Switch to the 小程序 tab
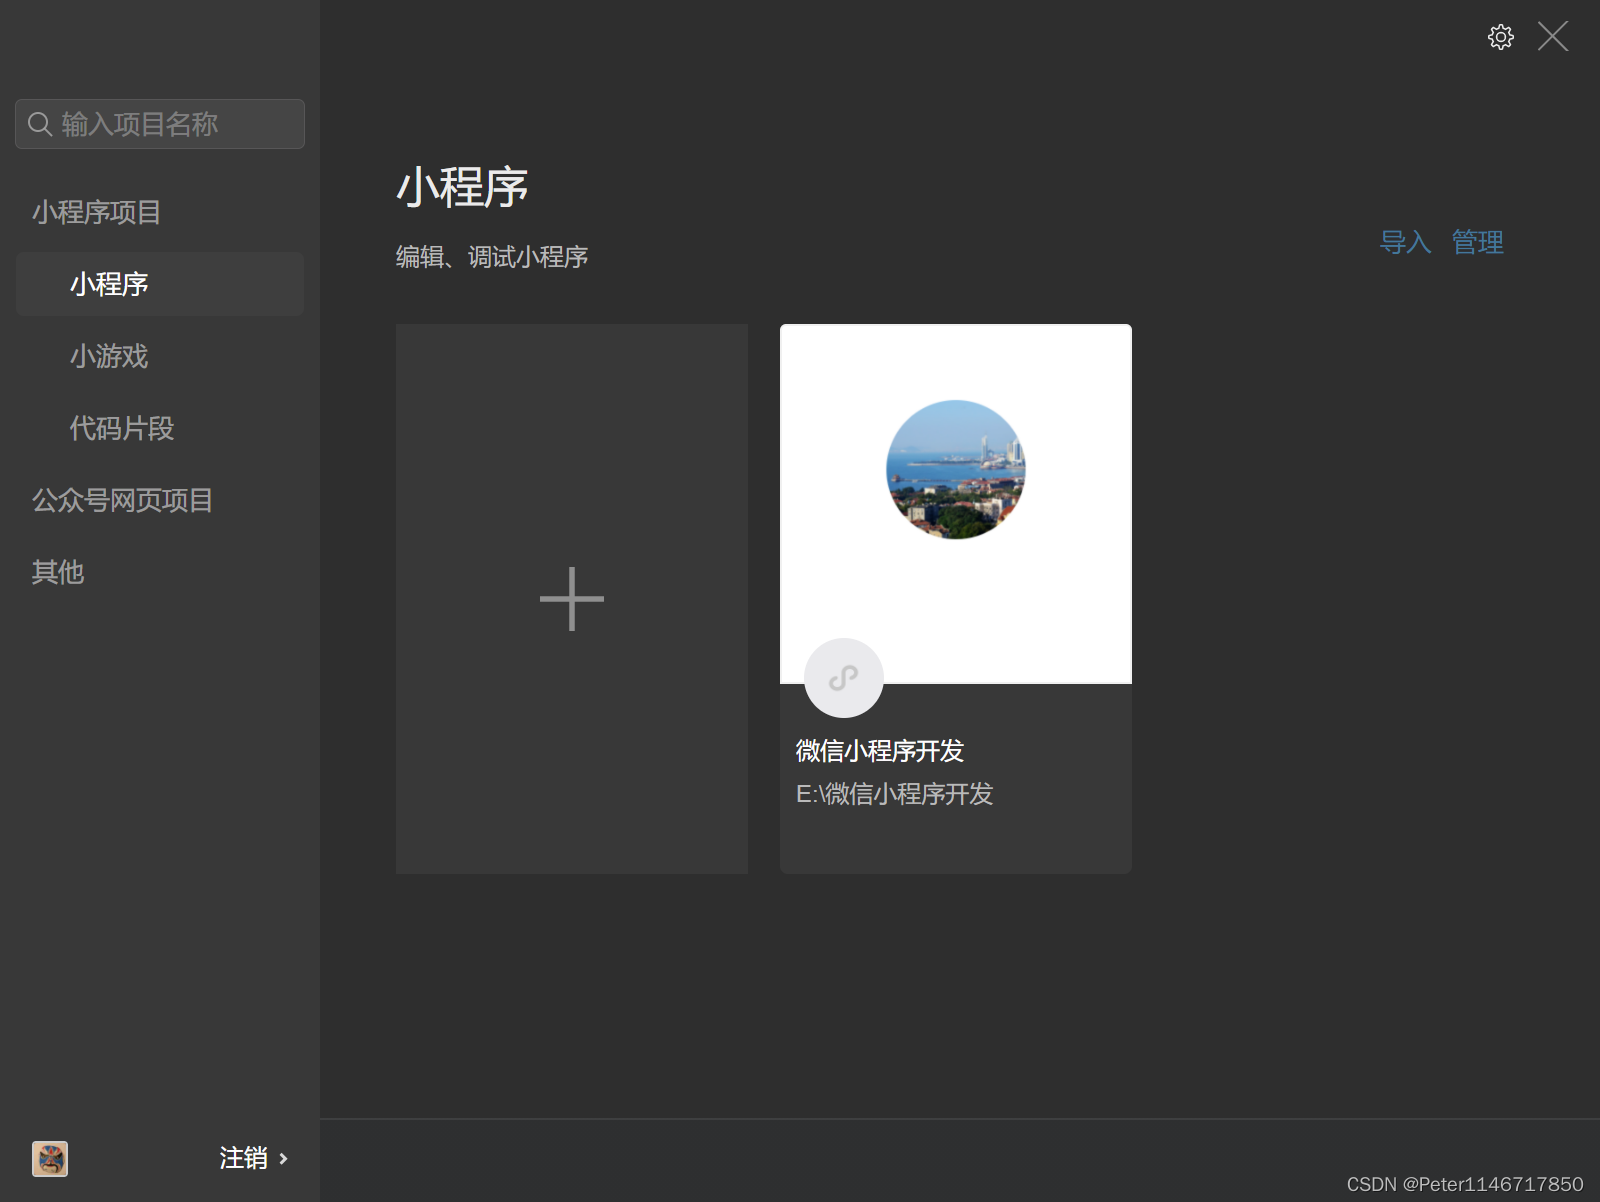The width and height of the screenshot is (1600, 1202). click(109, 284)
